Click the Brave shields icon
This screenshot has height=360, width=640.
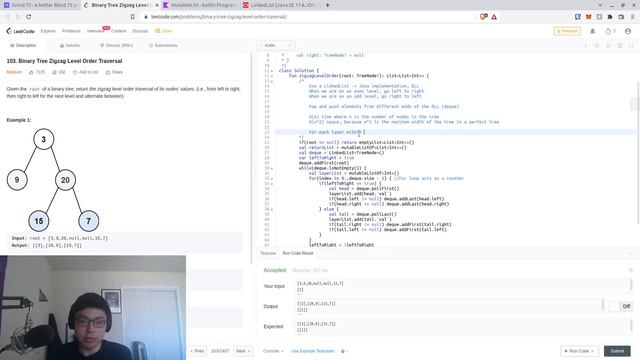[484, 17]
